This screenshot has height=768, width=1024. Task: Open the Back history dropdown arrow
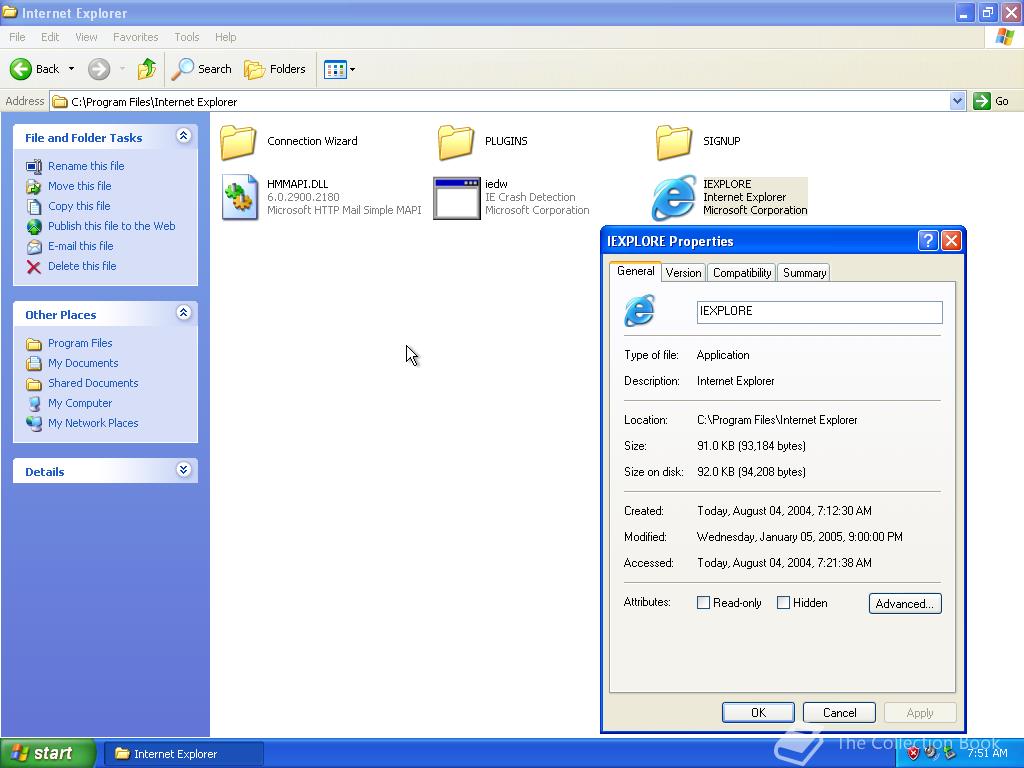click(71, 69)
